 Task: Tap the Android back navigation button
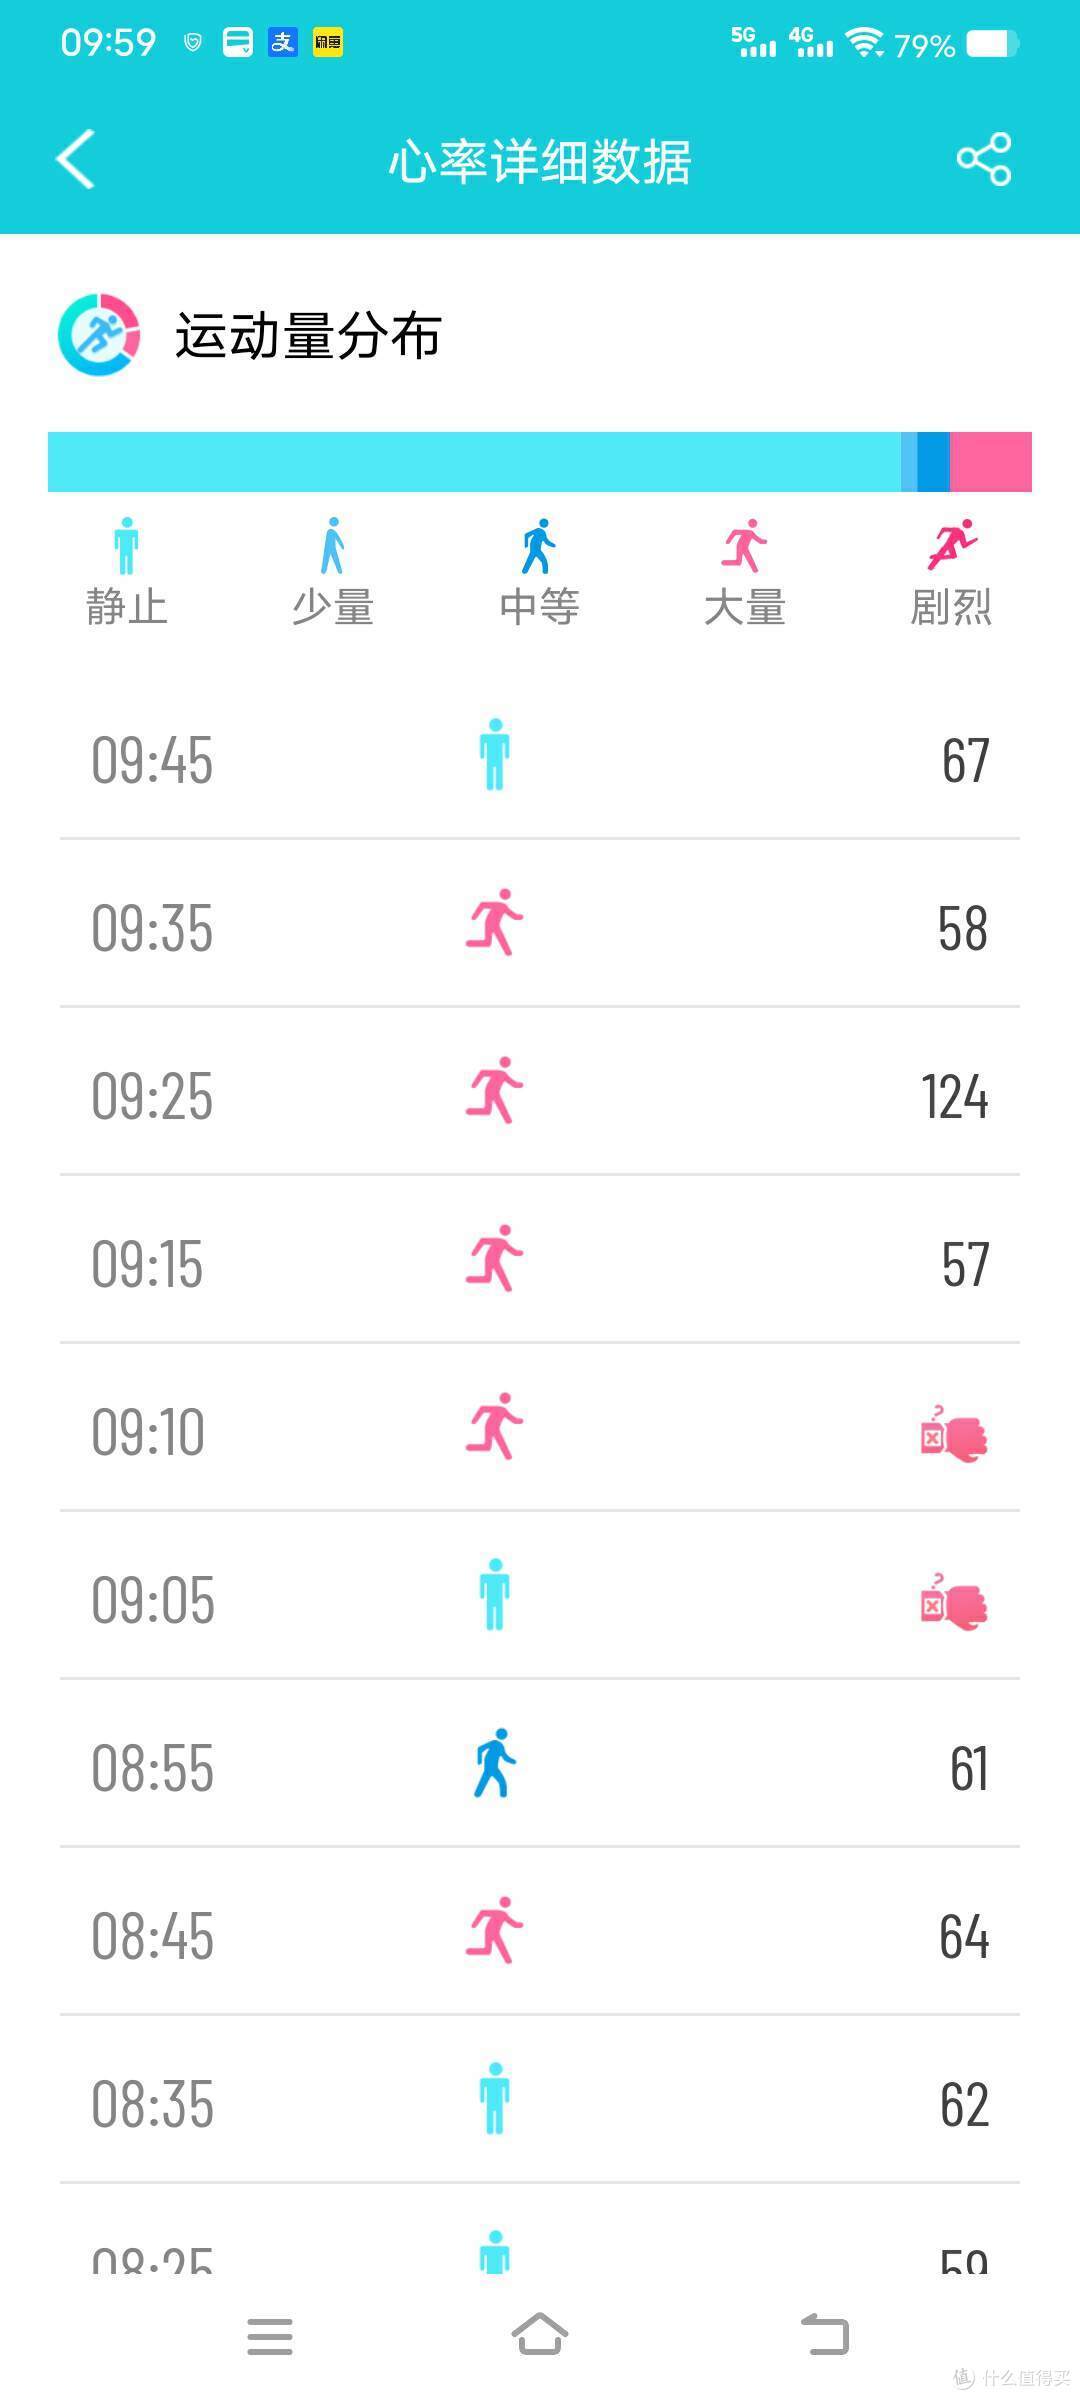[825, 2335]
